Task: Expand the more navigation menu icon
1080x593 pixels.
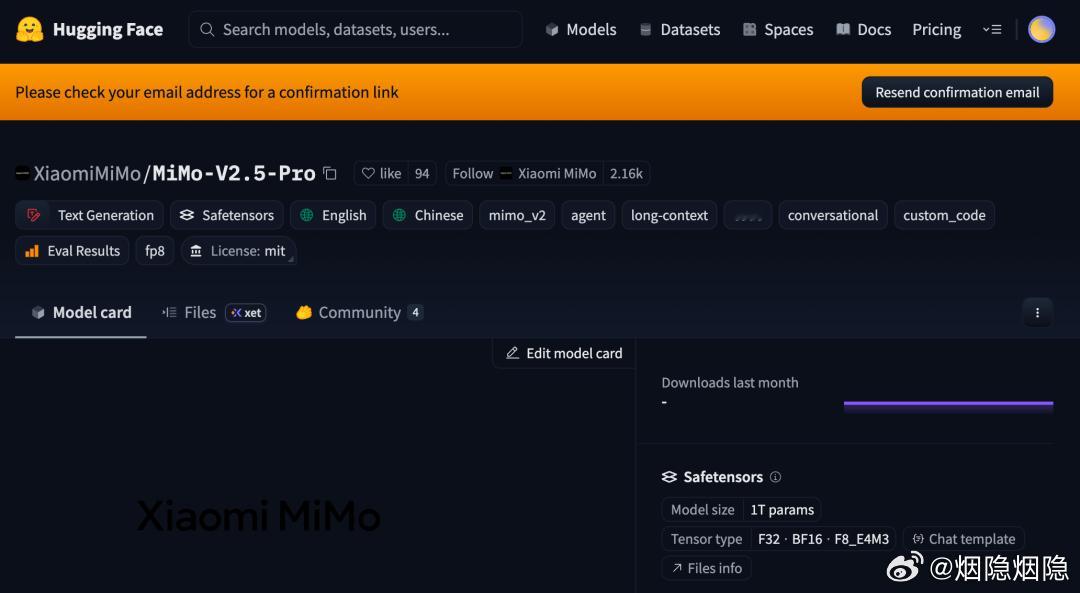Action: click(992, 30)
